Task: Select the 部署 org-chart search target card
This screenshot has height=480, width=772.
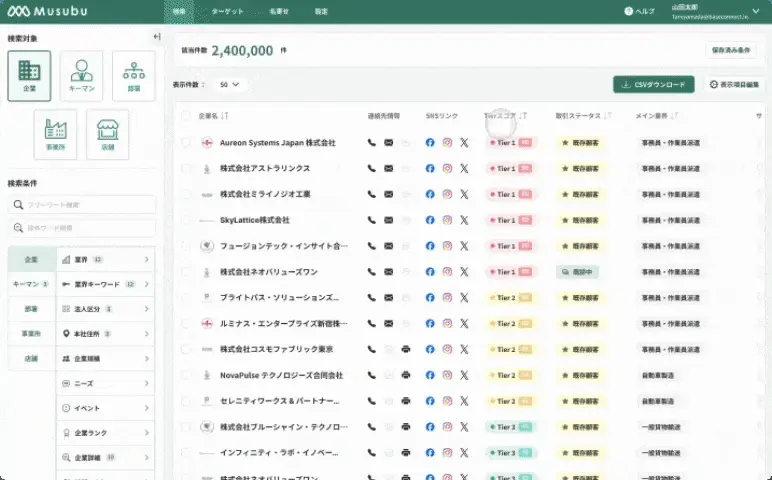Action: [x=134, y=76]
